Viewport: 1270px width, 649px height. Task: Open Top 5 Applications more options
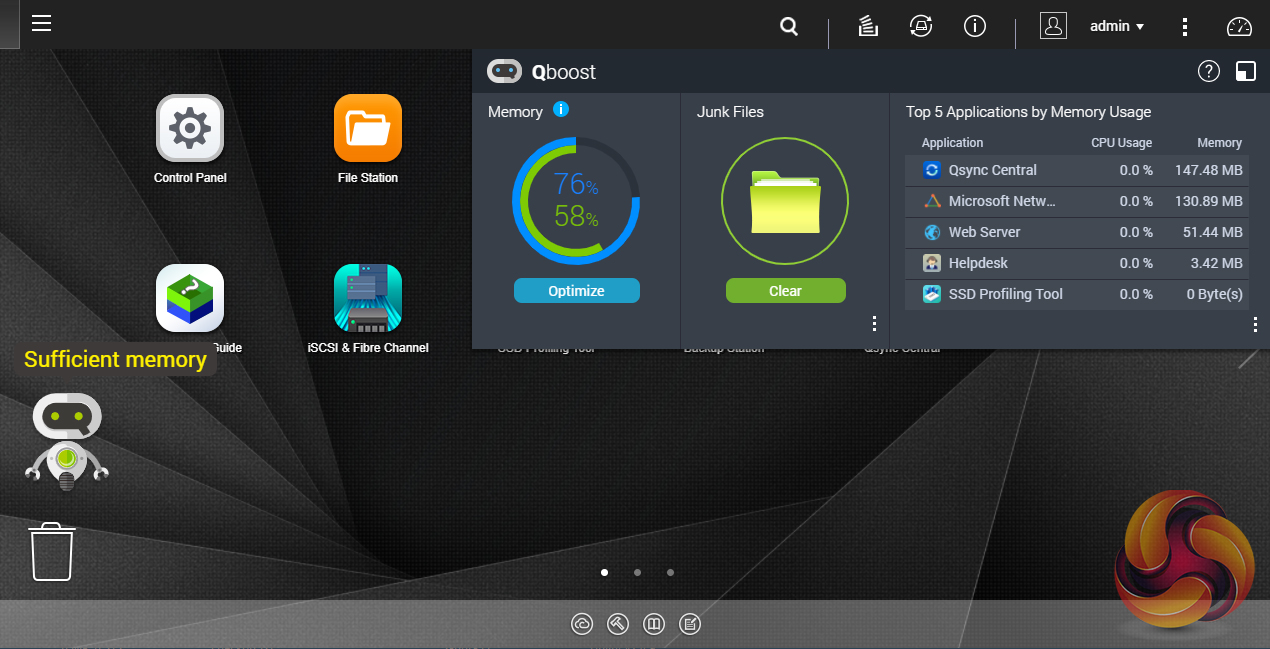[1255, 323]
